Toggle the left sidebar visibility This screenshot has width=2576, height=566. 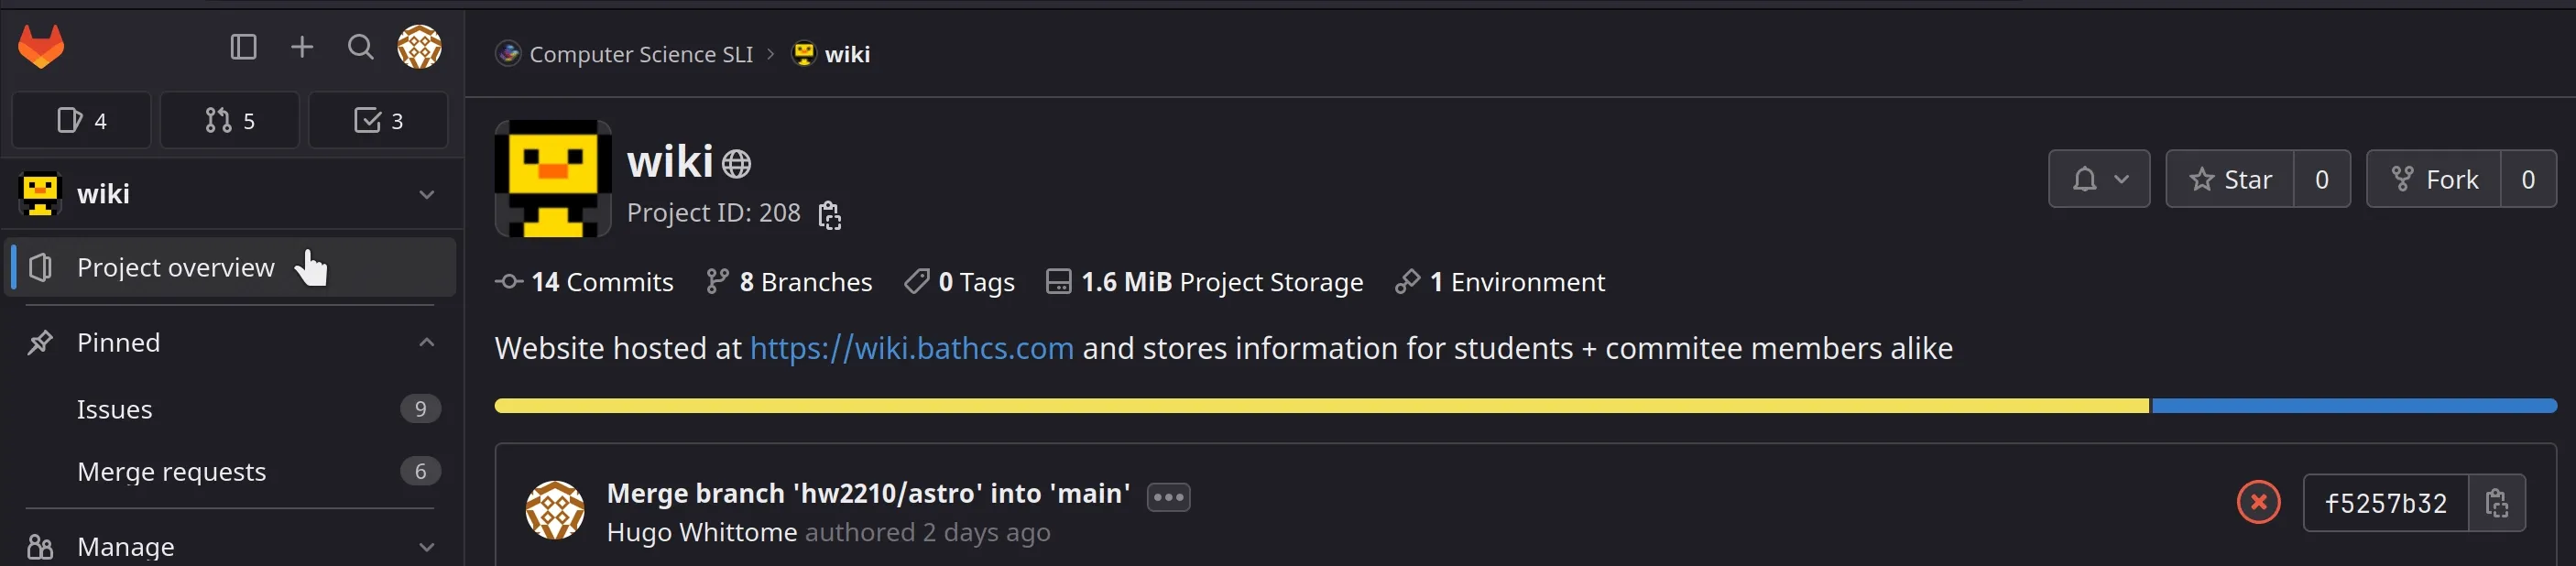point(243,46)
